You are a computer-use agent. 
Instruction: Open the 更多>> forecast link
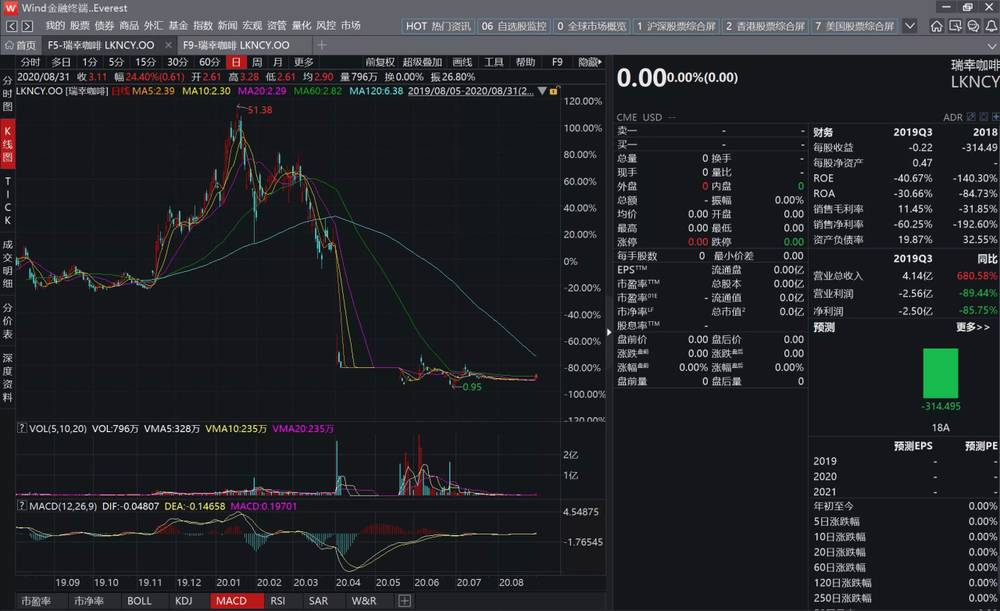click(973, 327)
